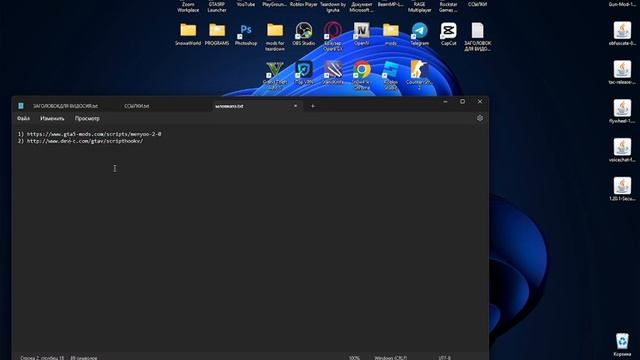
Task: Open the mods folder on desktop
Action: 391,33
